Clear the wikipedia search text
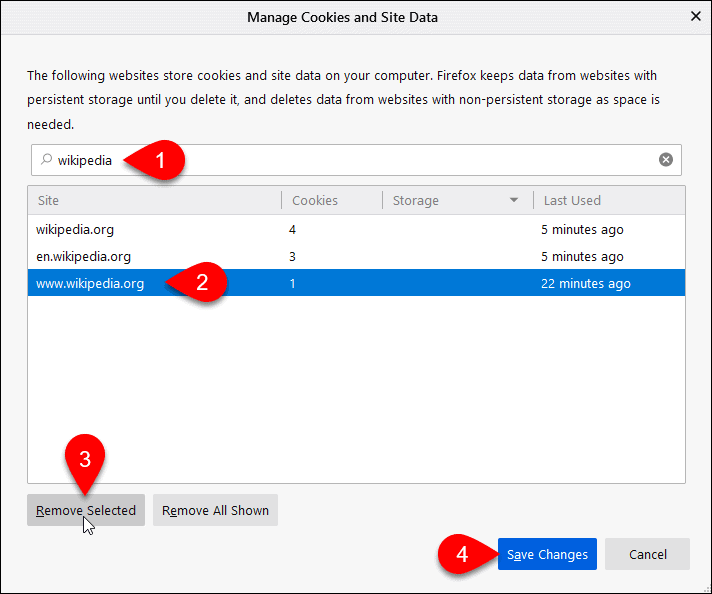712x594 pixels. coord(666,159)
